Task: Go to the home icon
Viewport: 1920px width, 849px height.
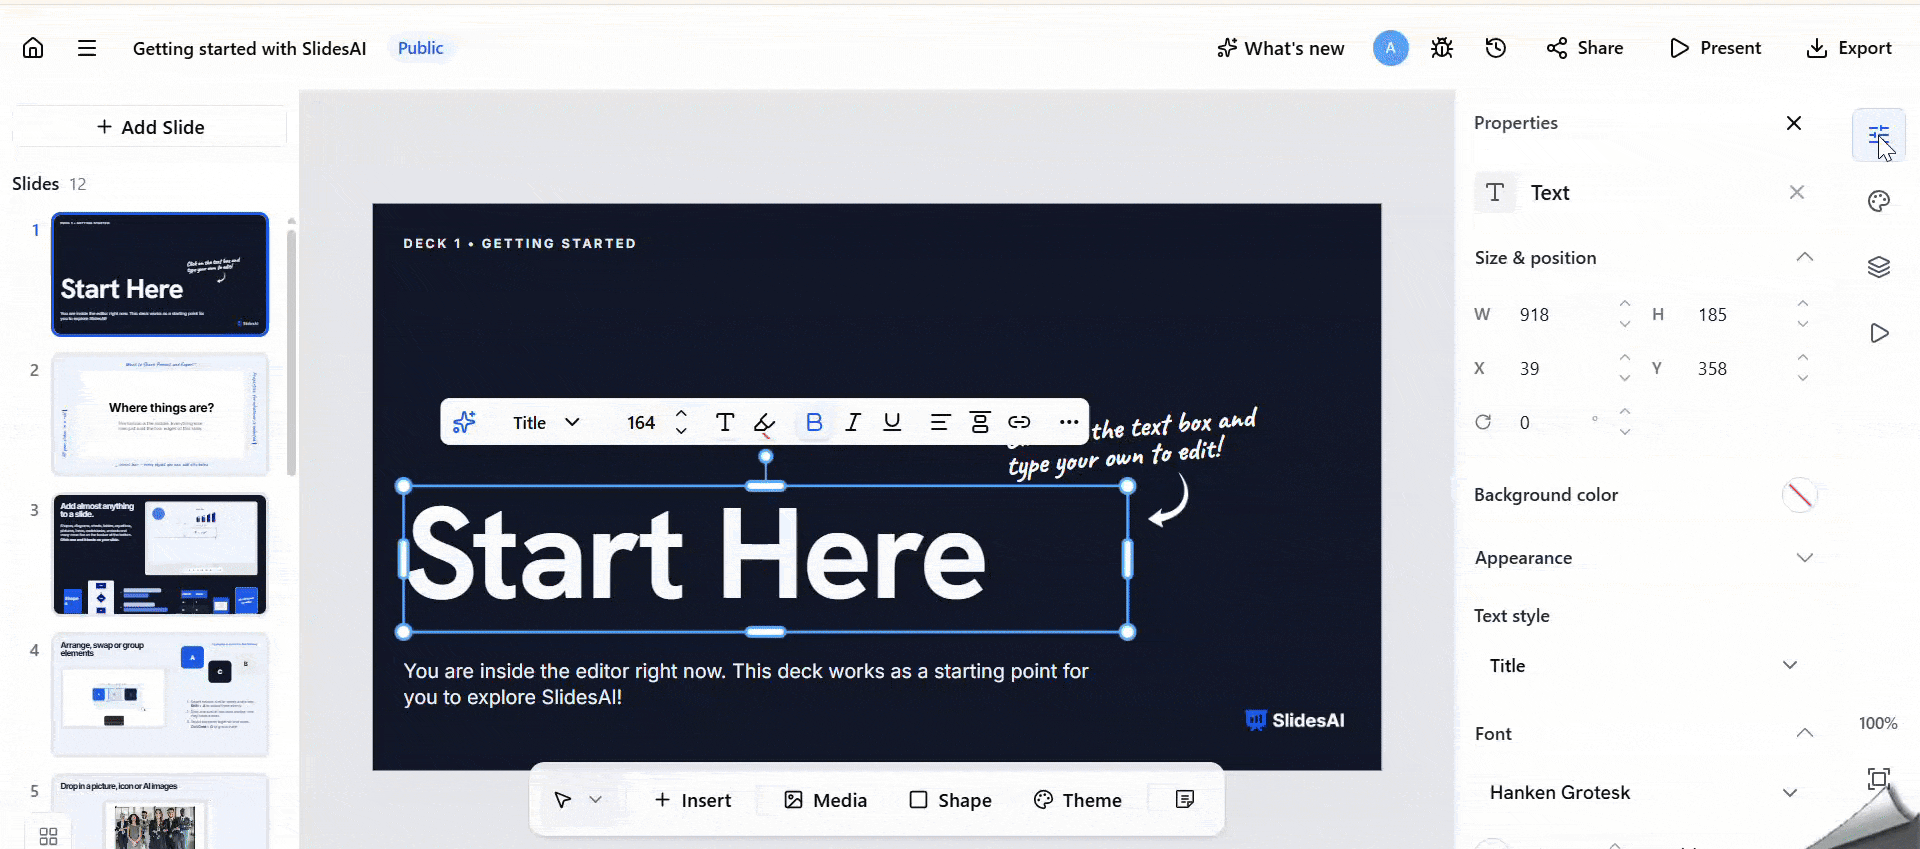Action: click(33, 48)
